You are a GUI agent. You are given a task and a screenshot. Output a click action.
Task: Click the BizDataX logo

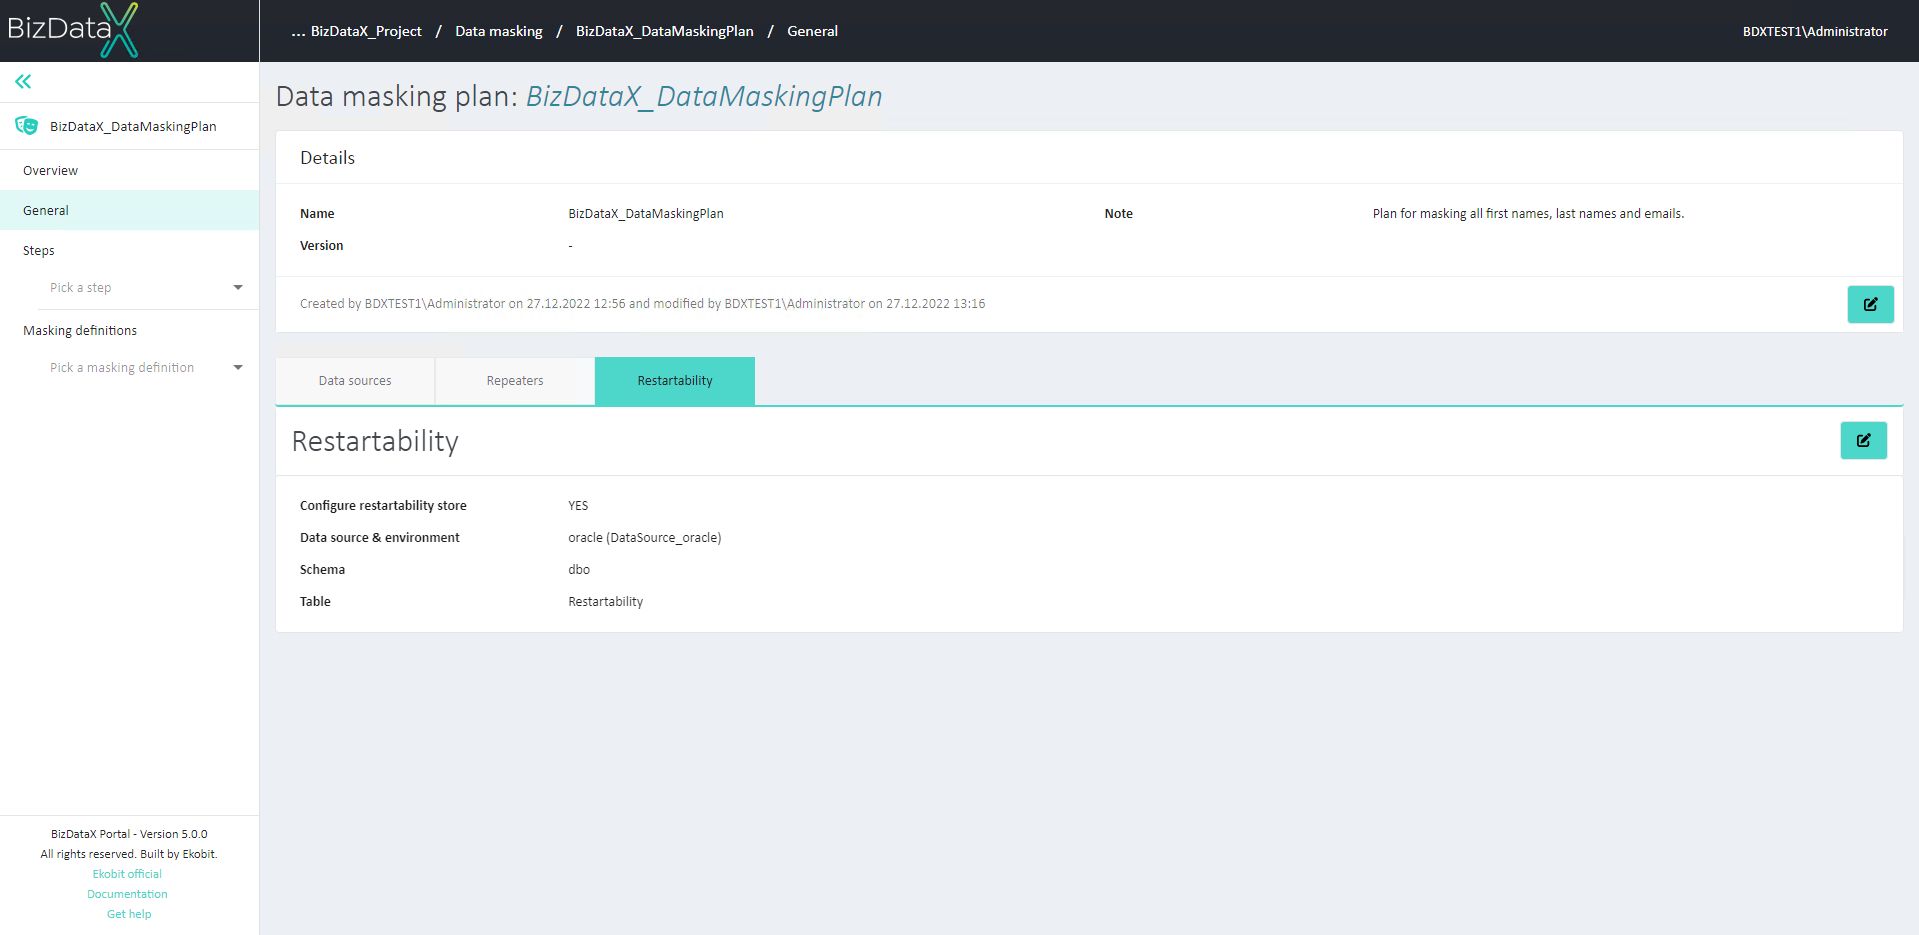(x=72, y=30)
